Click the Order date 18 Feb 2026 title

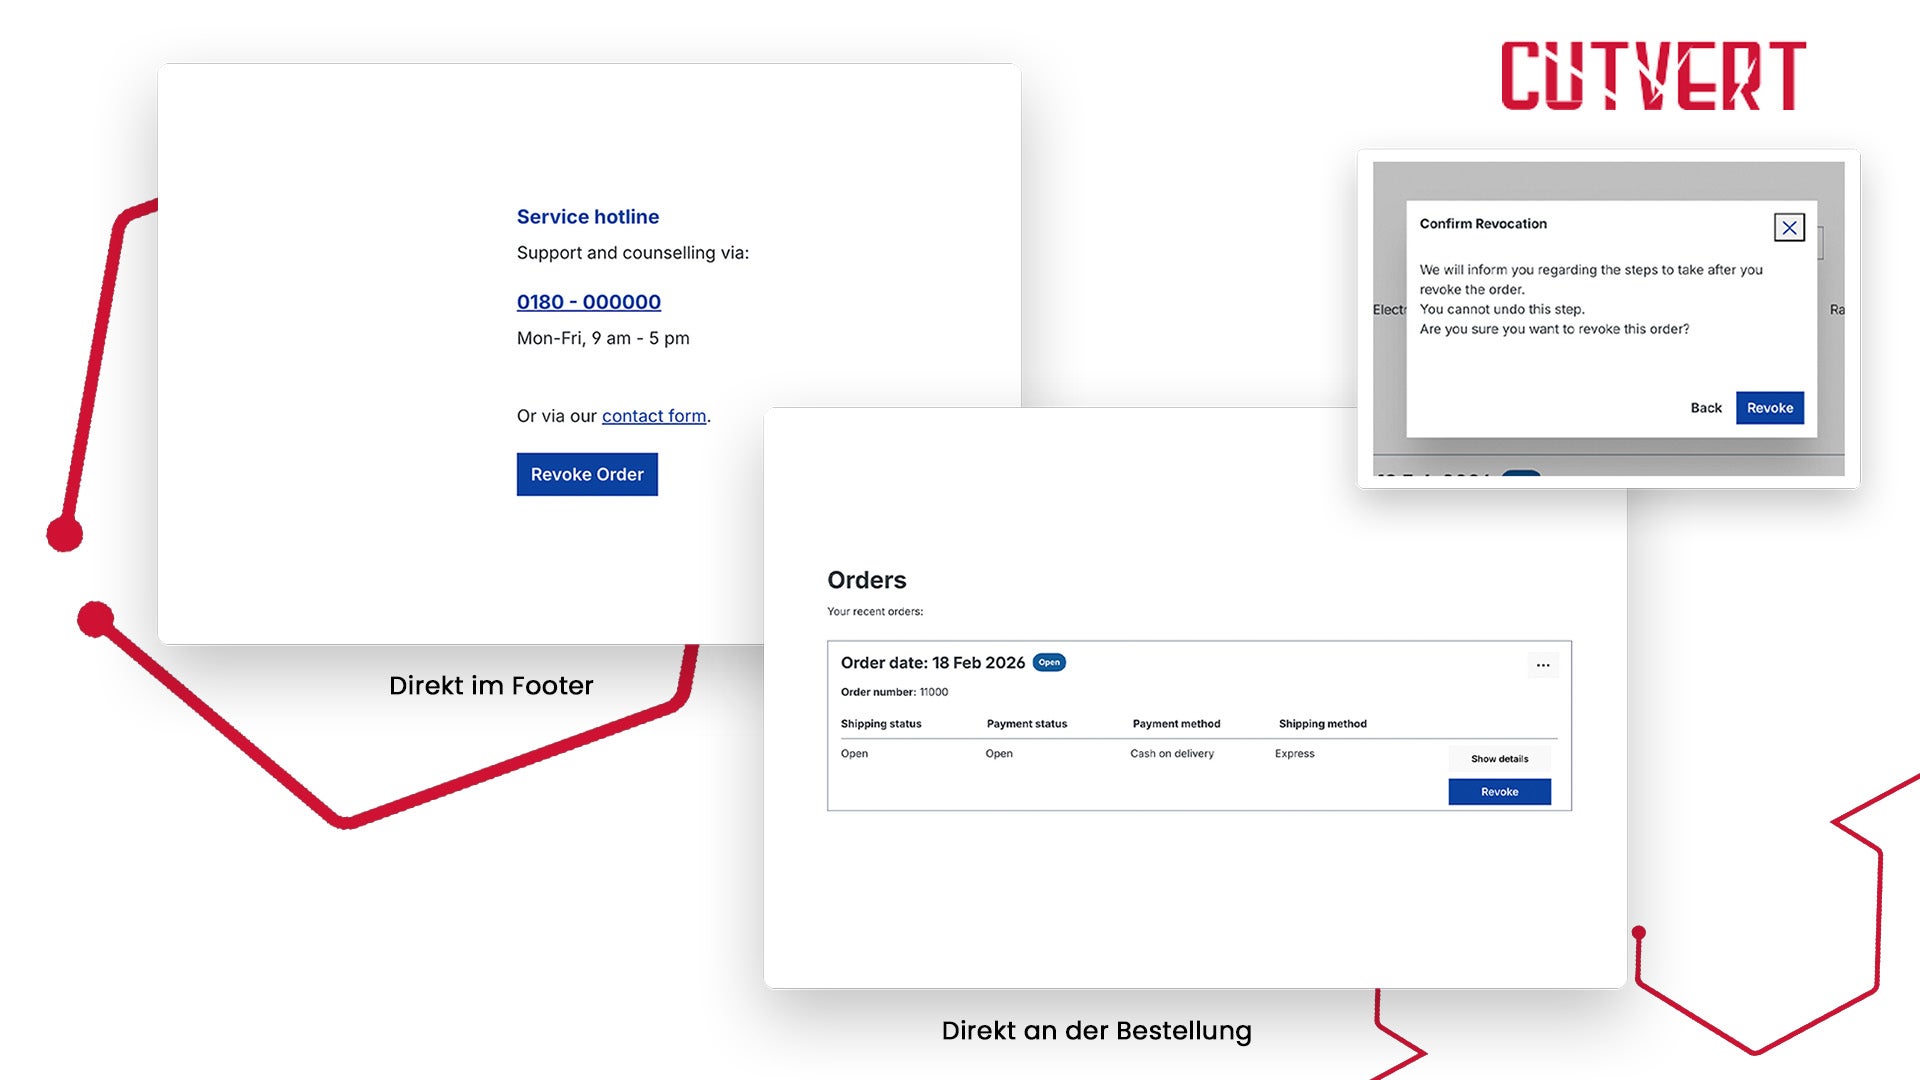pyautogui.click(x=933, y=663)
